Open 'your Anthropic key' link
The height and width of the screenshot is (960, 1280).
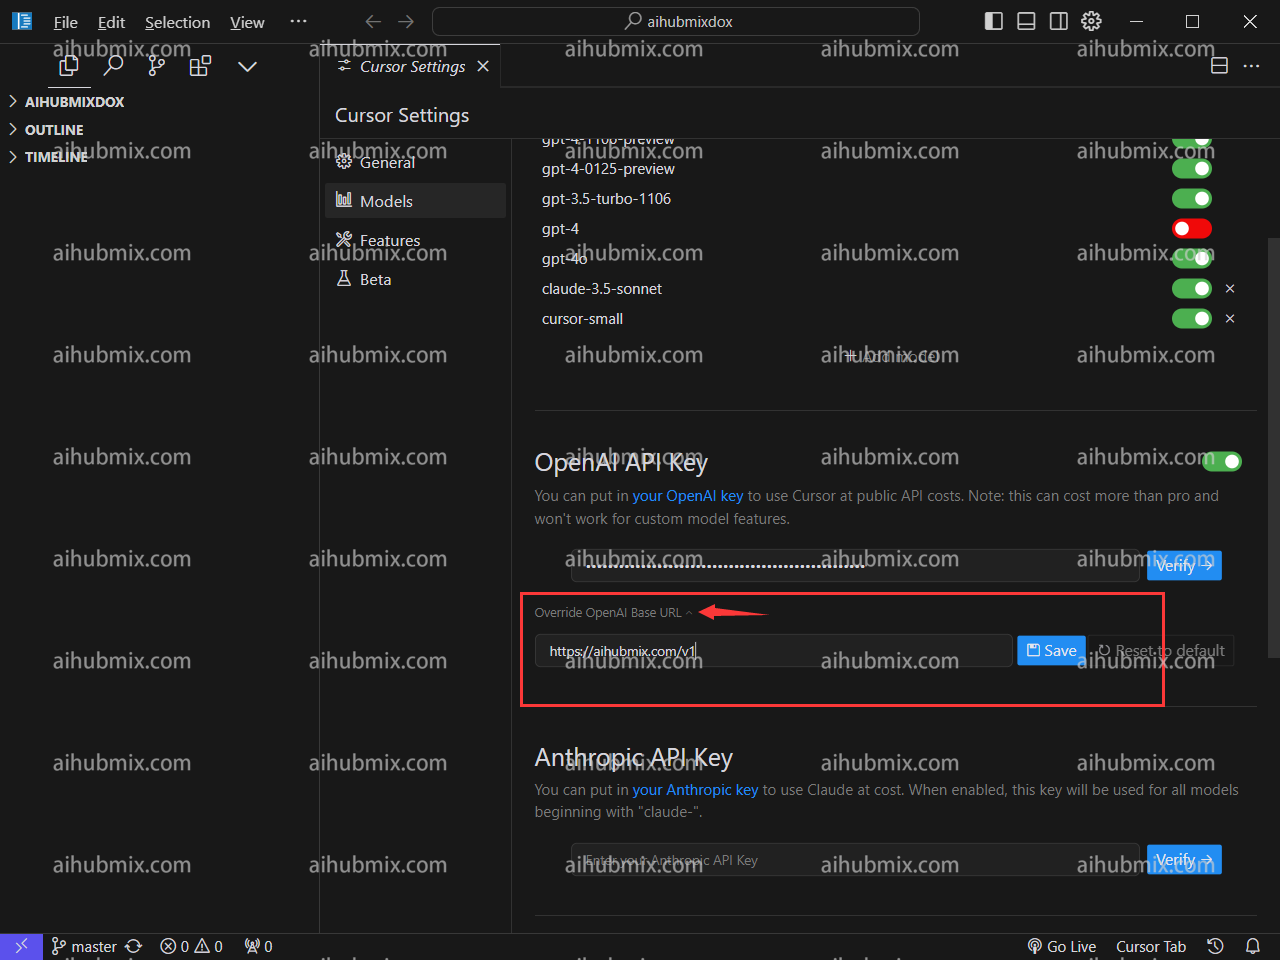(695, 790)
